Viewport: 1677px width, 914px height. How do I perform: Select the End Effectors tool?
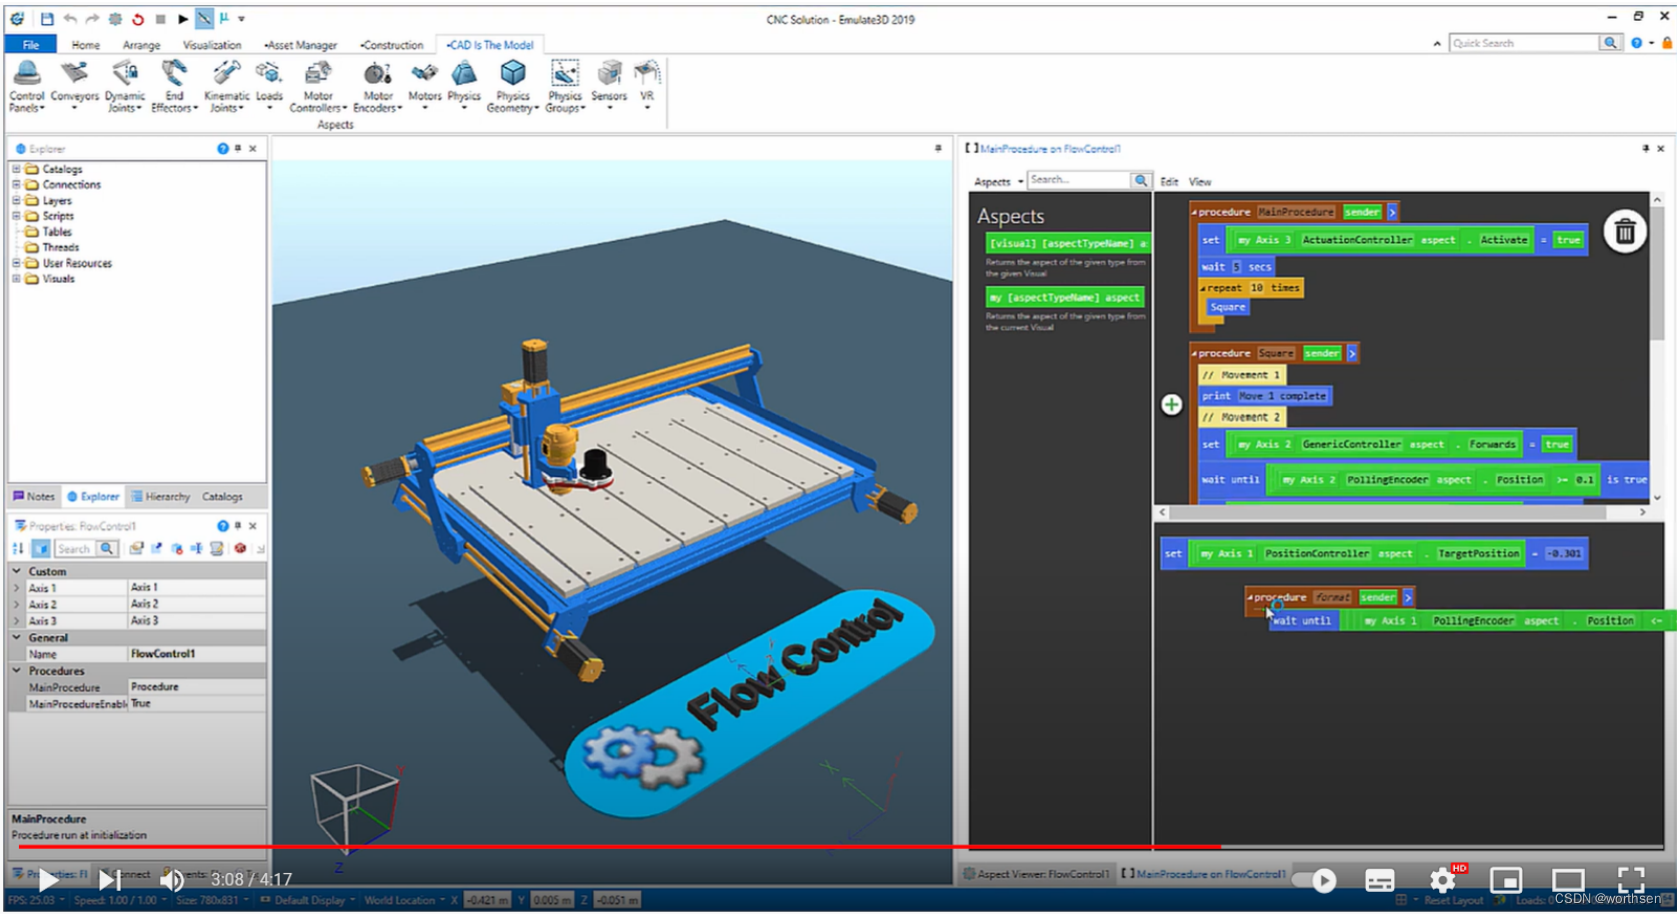(x=174, y=86)
